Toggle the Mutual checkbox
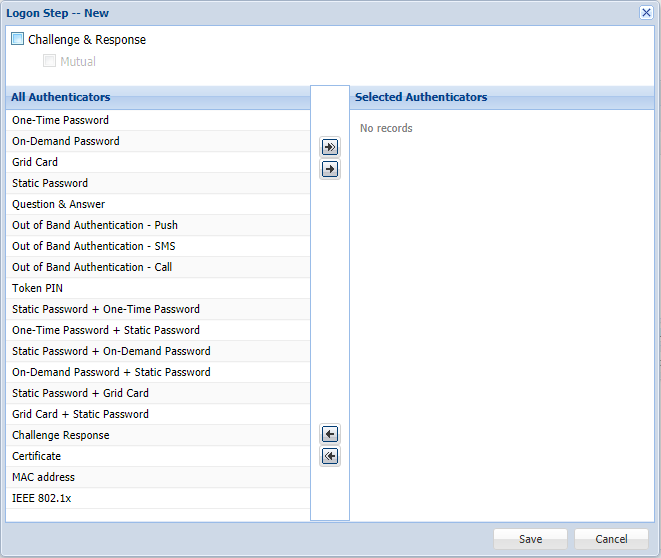This screenshot has width=661, height=558. click(x=50, y=61)
